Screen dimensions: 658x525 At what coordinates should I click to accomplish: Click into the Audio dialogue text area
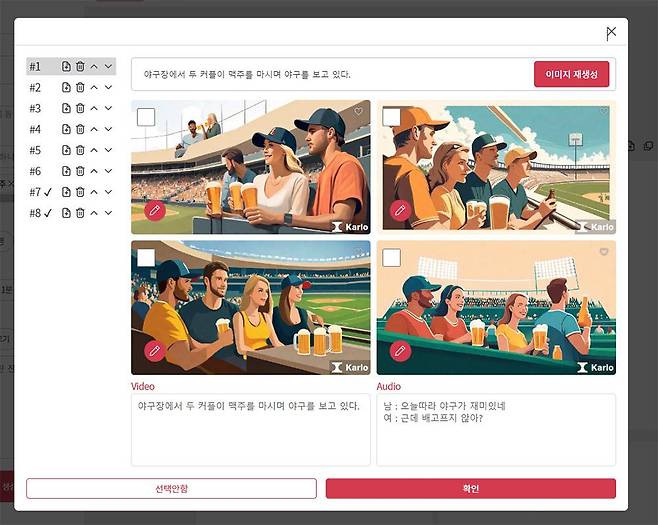click(x=496, y=430)
